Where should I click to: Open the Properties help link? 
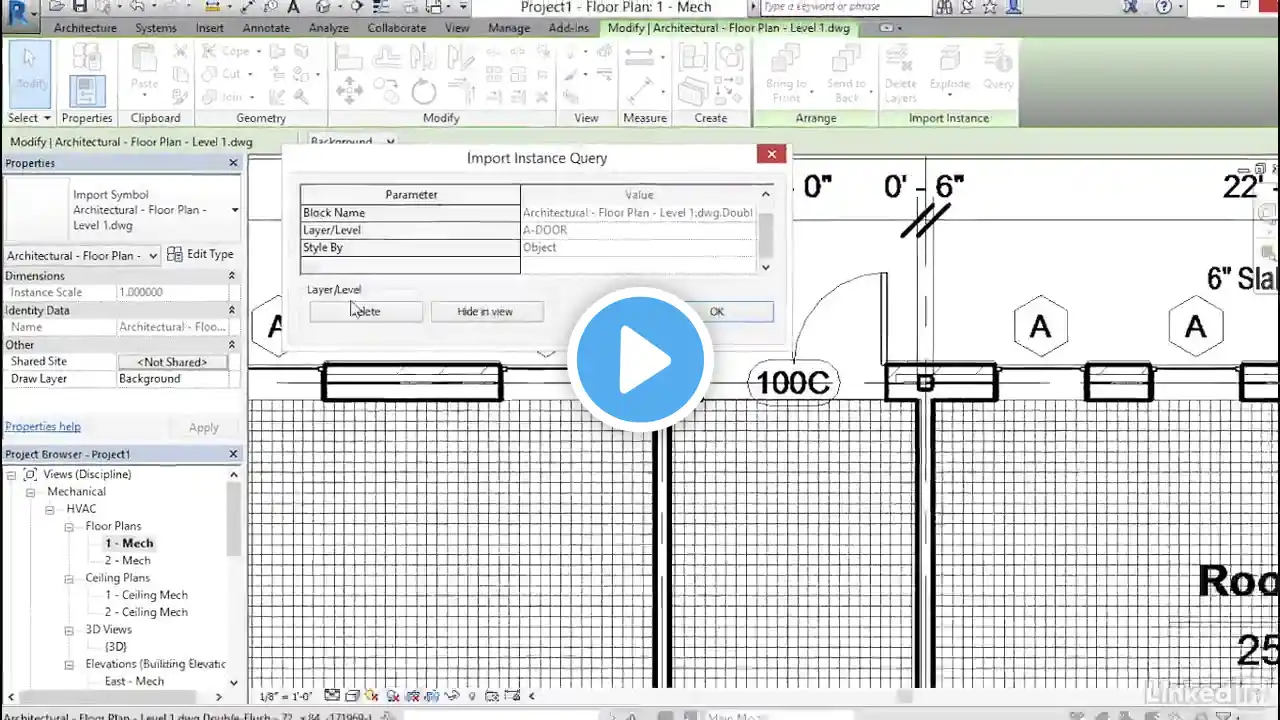pyautogui.click(x=42, y=427)
